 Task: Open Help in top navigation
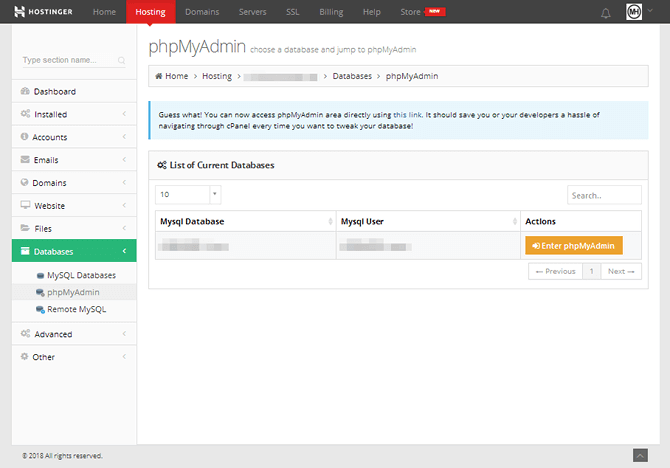(372, 12)
